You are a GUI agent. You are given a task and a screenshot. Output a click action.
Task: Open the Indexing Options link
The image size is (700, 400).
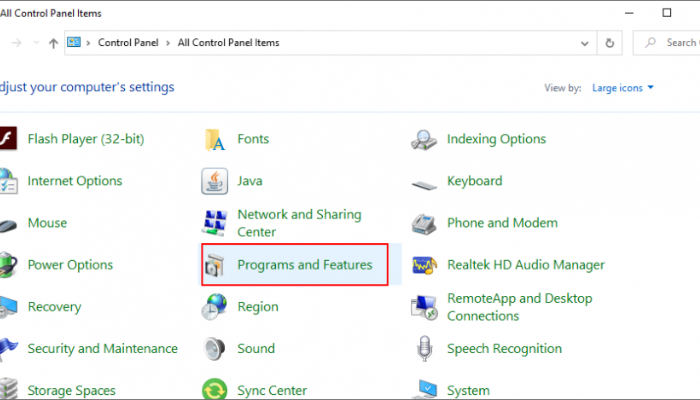496,139
